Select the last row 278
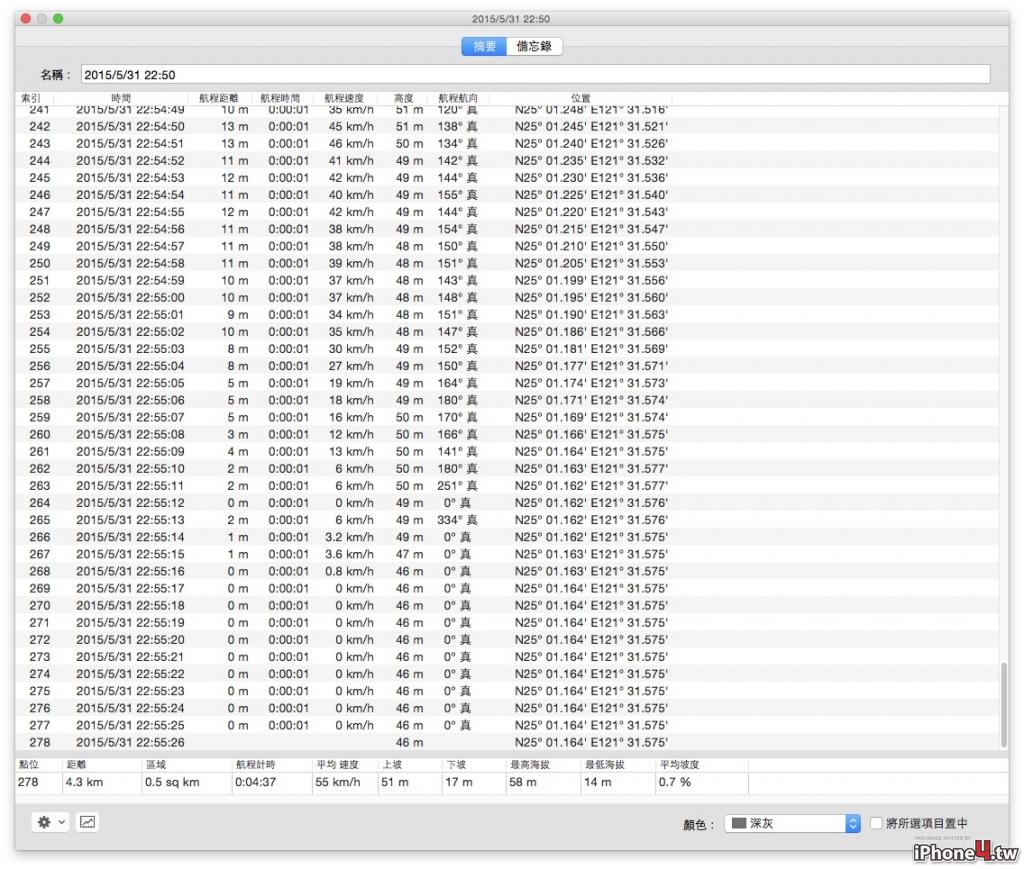1024x869 pixels. [507, 742]
